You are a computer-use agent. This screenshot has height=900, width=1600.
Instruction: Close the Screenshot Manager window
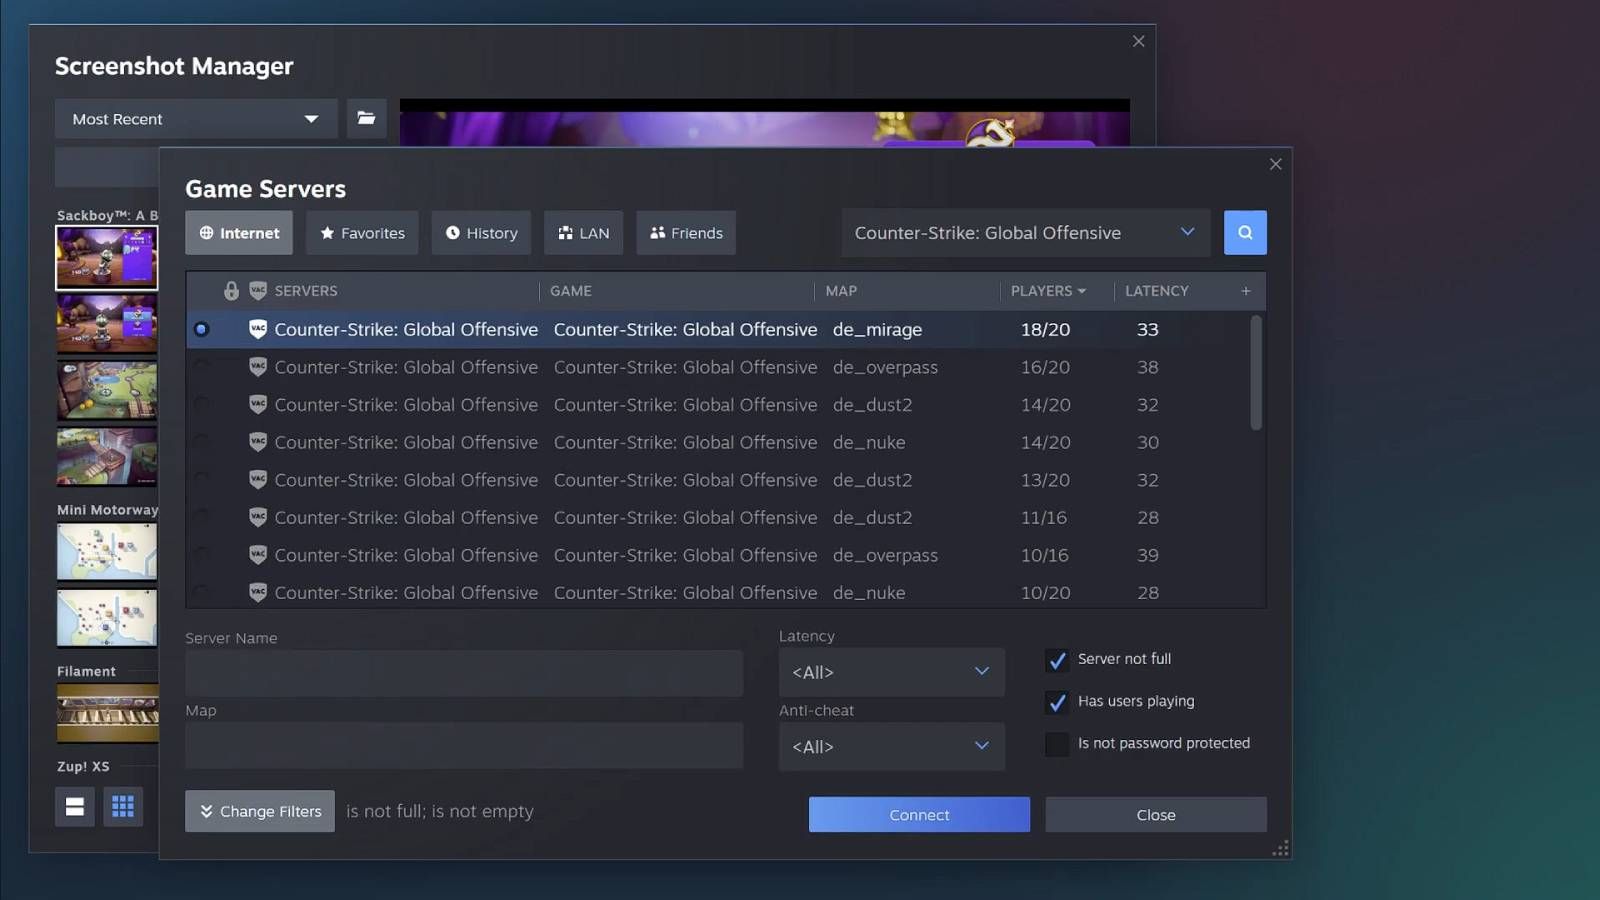(1138, 41)
